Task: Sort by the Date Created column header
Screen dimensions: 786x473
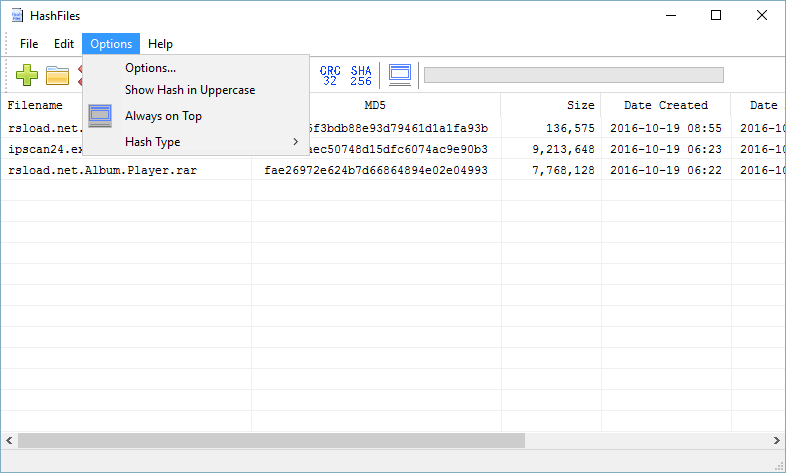Action: [x=666, y=105]
